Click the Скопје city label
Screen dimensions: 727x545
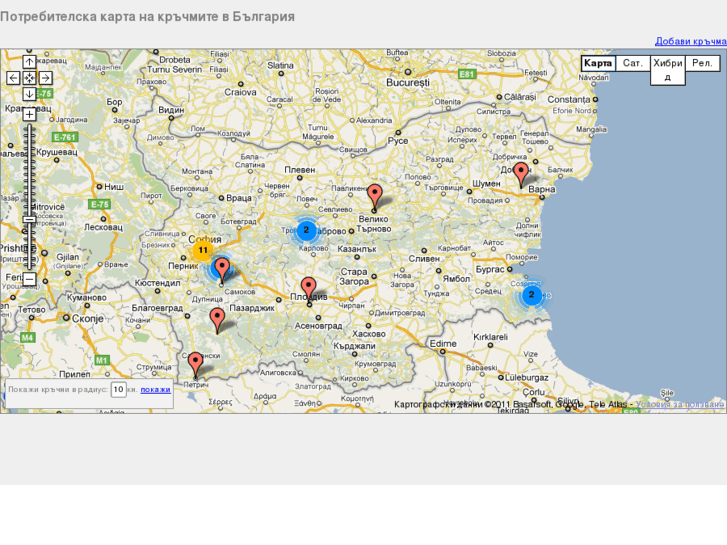88,319
